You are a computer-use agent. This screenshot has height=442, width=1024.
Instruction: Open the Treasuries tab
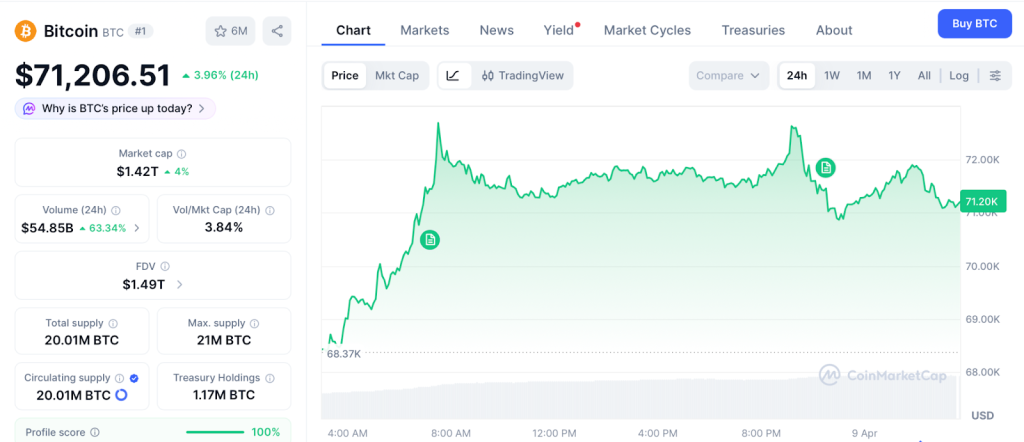pyautogui.click(x=753, y=30)
